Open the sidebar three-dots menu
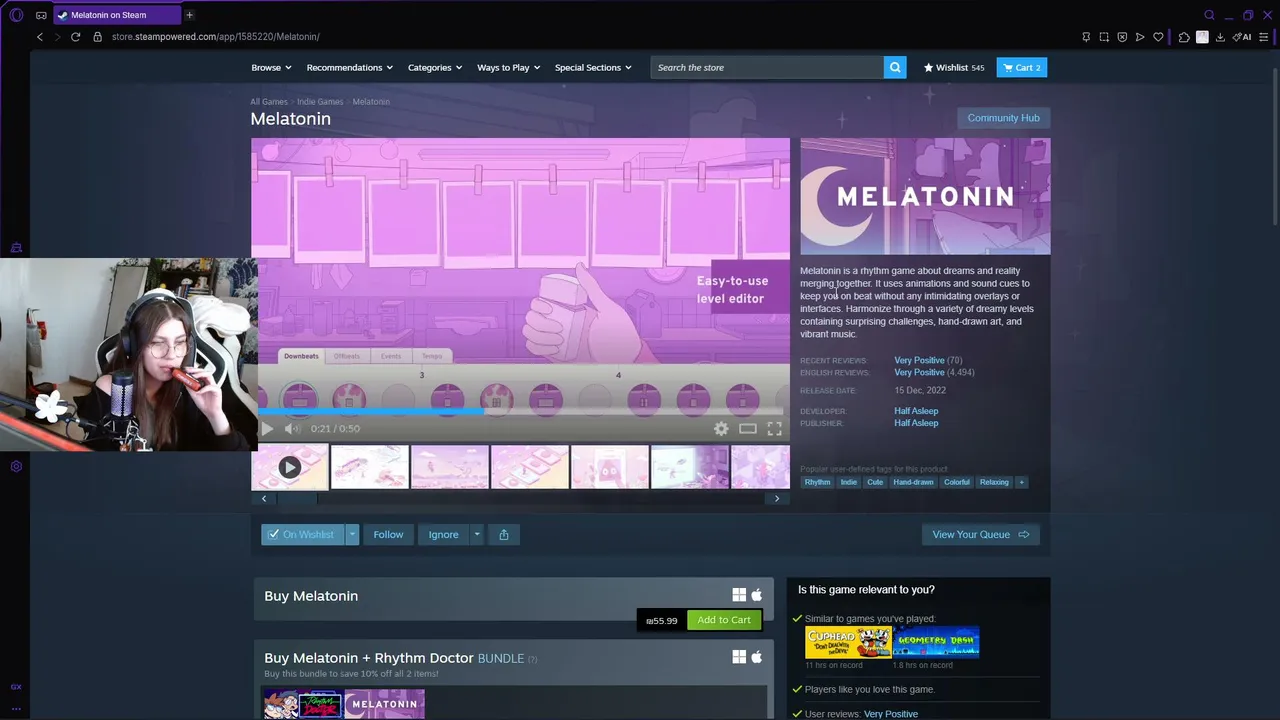 tap(16, 708)
